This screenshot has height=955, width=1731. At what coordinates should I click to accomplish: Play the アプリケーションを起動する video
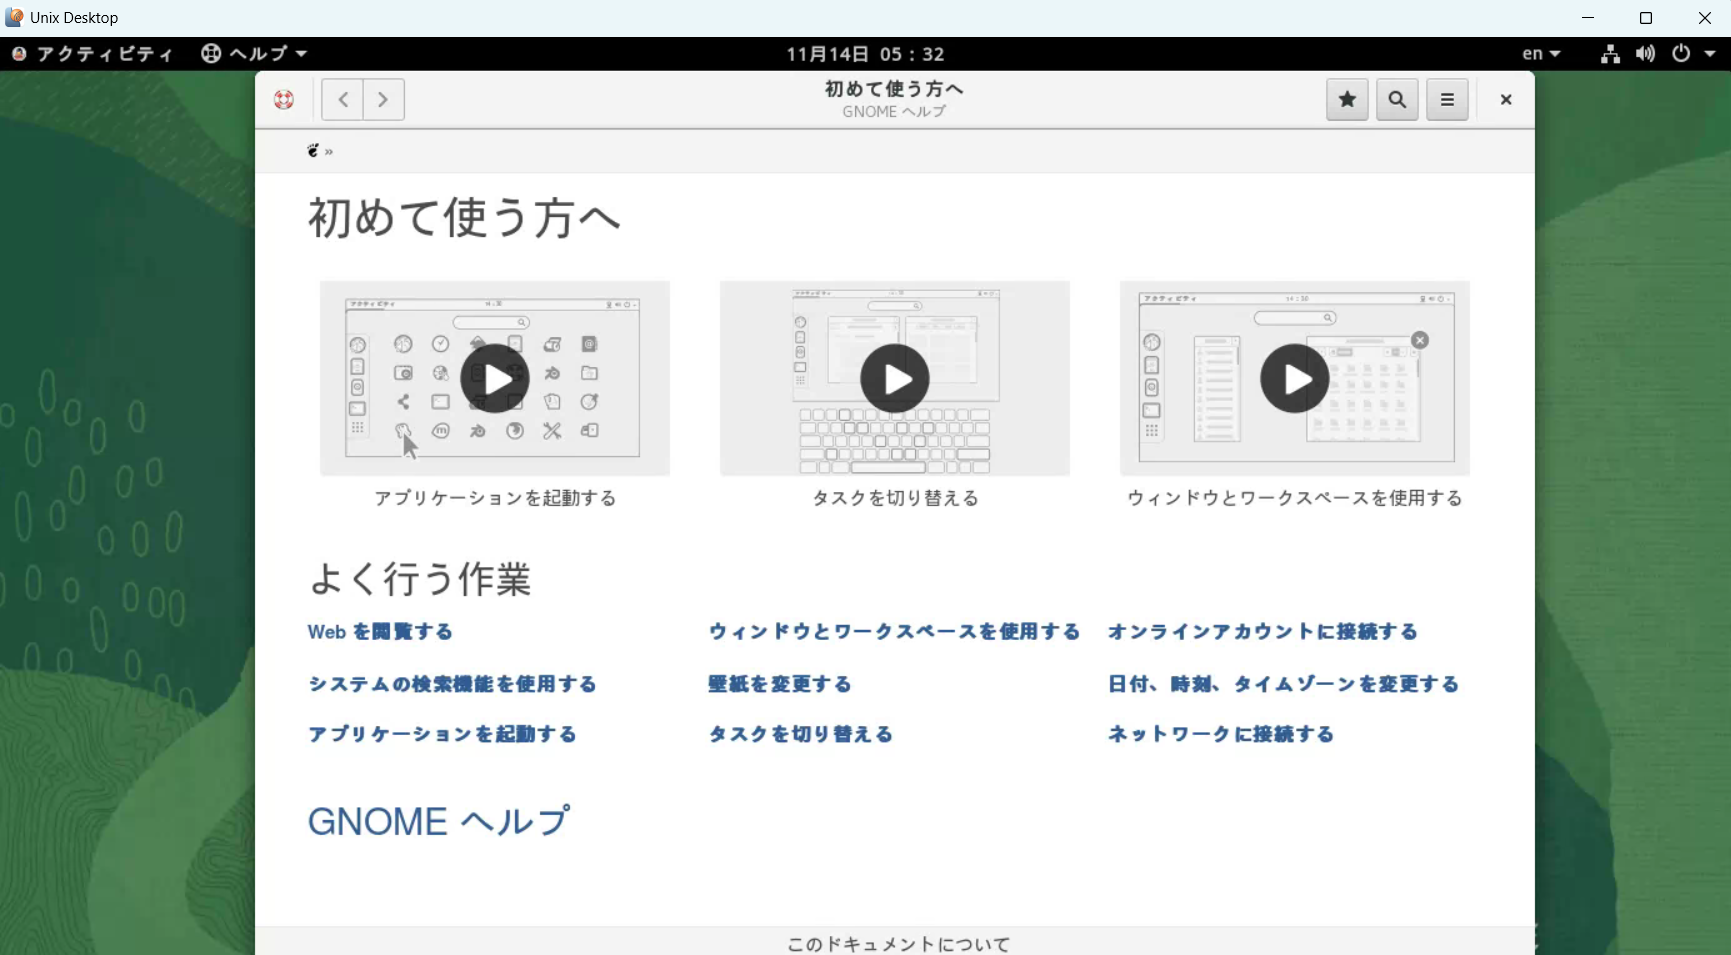point(494,378)
